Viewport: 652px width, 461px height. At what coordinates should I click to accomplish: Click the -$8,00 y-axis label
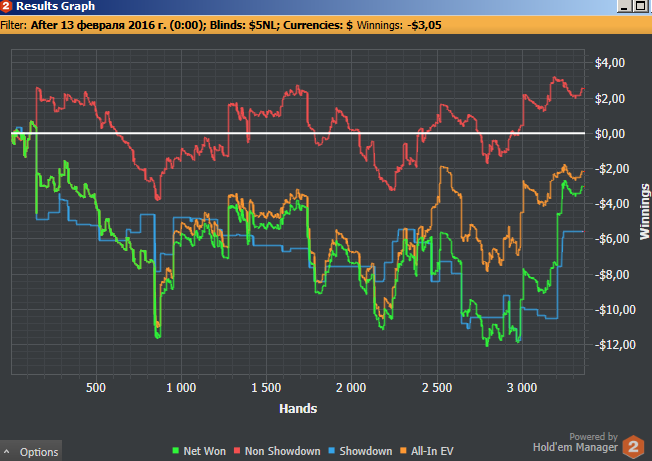click(612, 274)
